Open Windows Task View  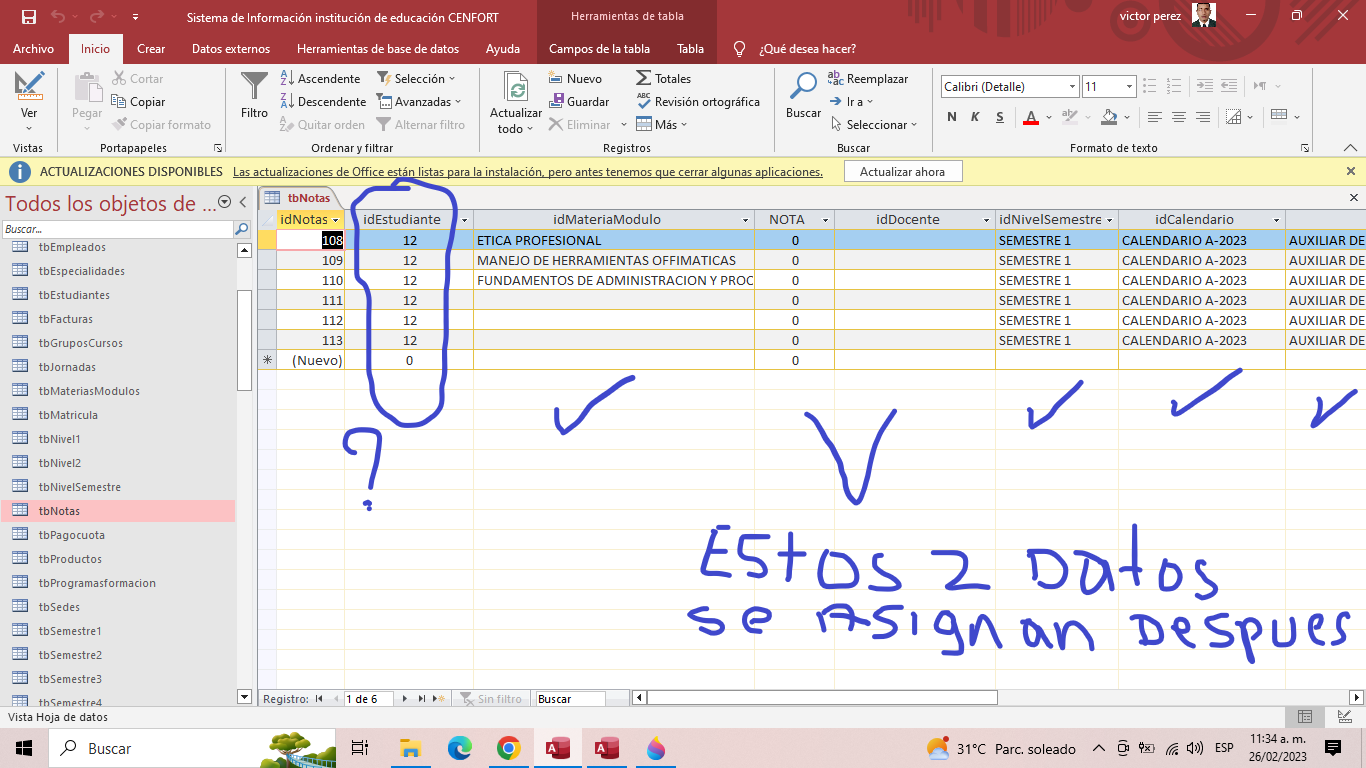coord(360,748)
